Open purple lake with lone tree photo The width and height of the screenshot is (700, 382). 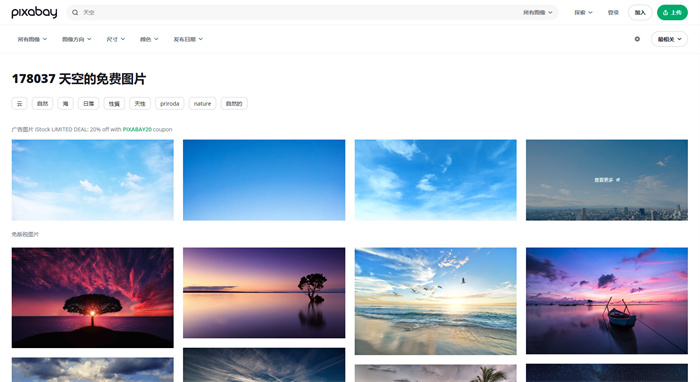click(264, 293)
